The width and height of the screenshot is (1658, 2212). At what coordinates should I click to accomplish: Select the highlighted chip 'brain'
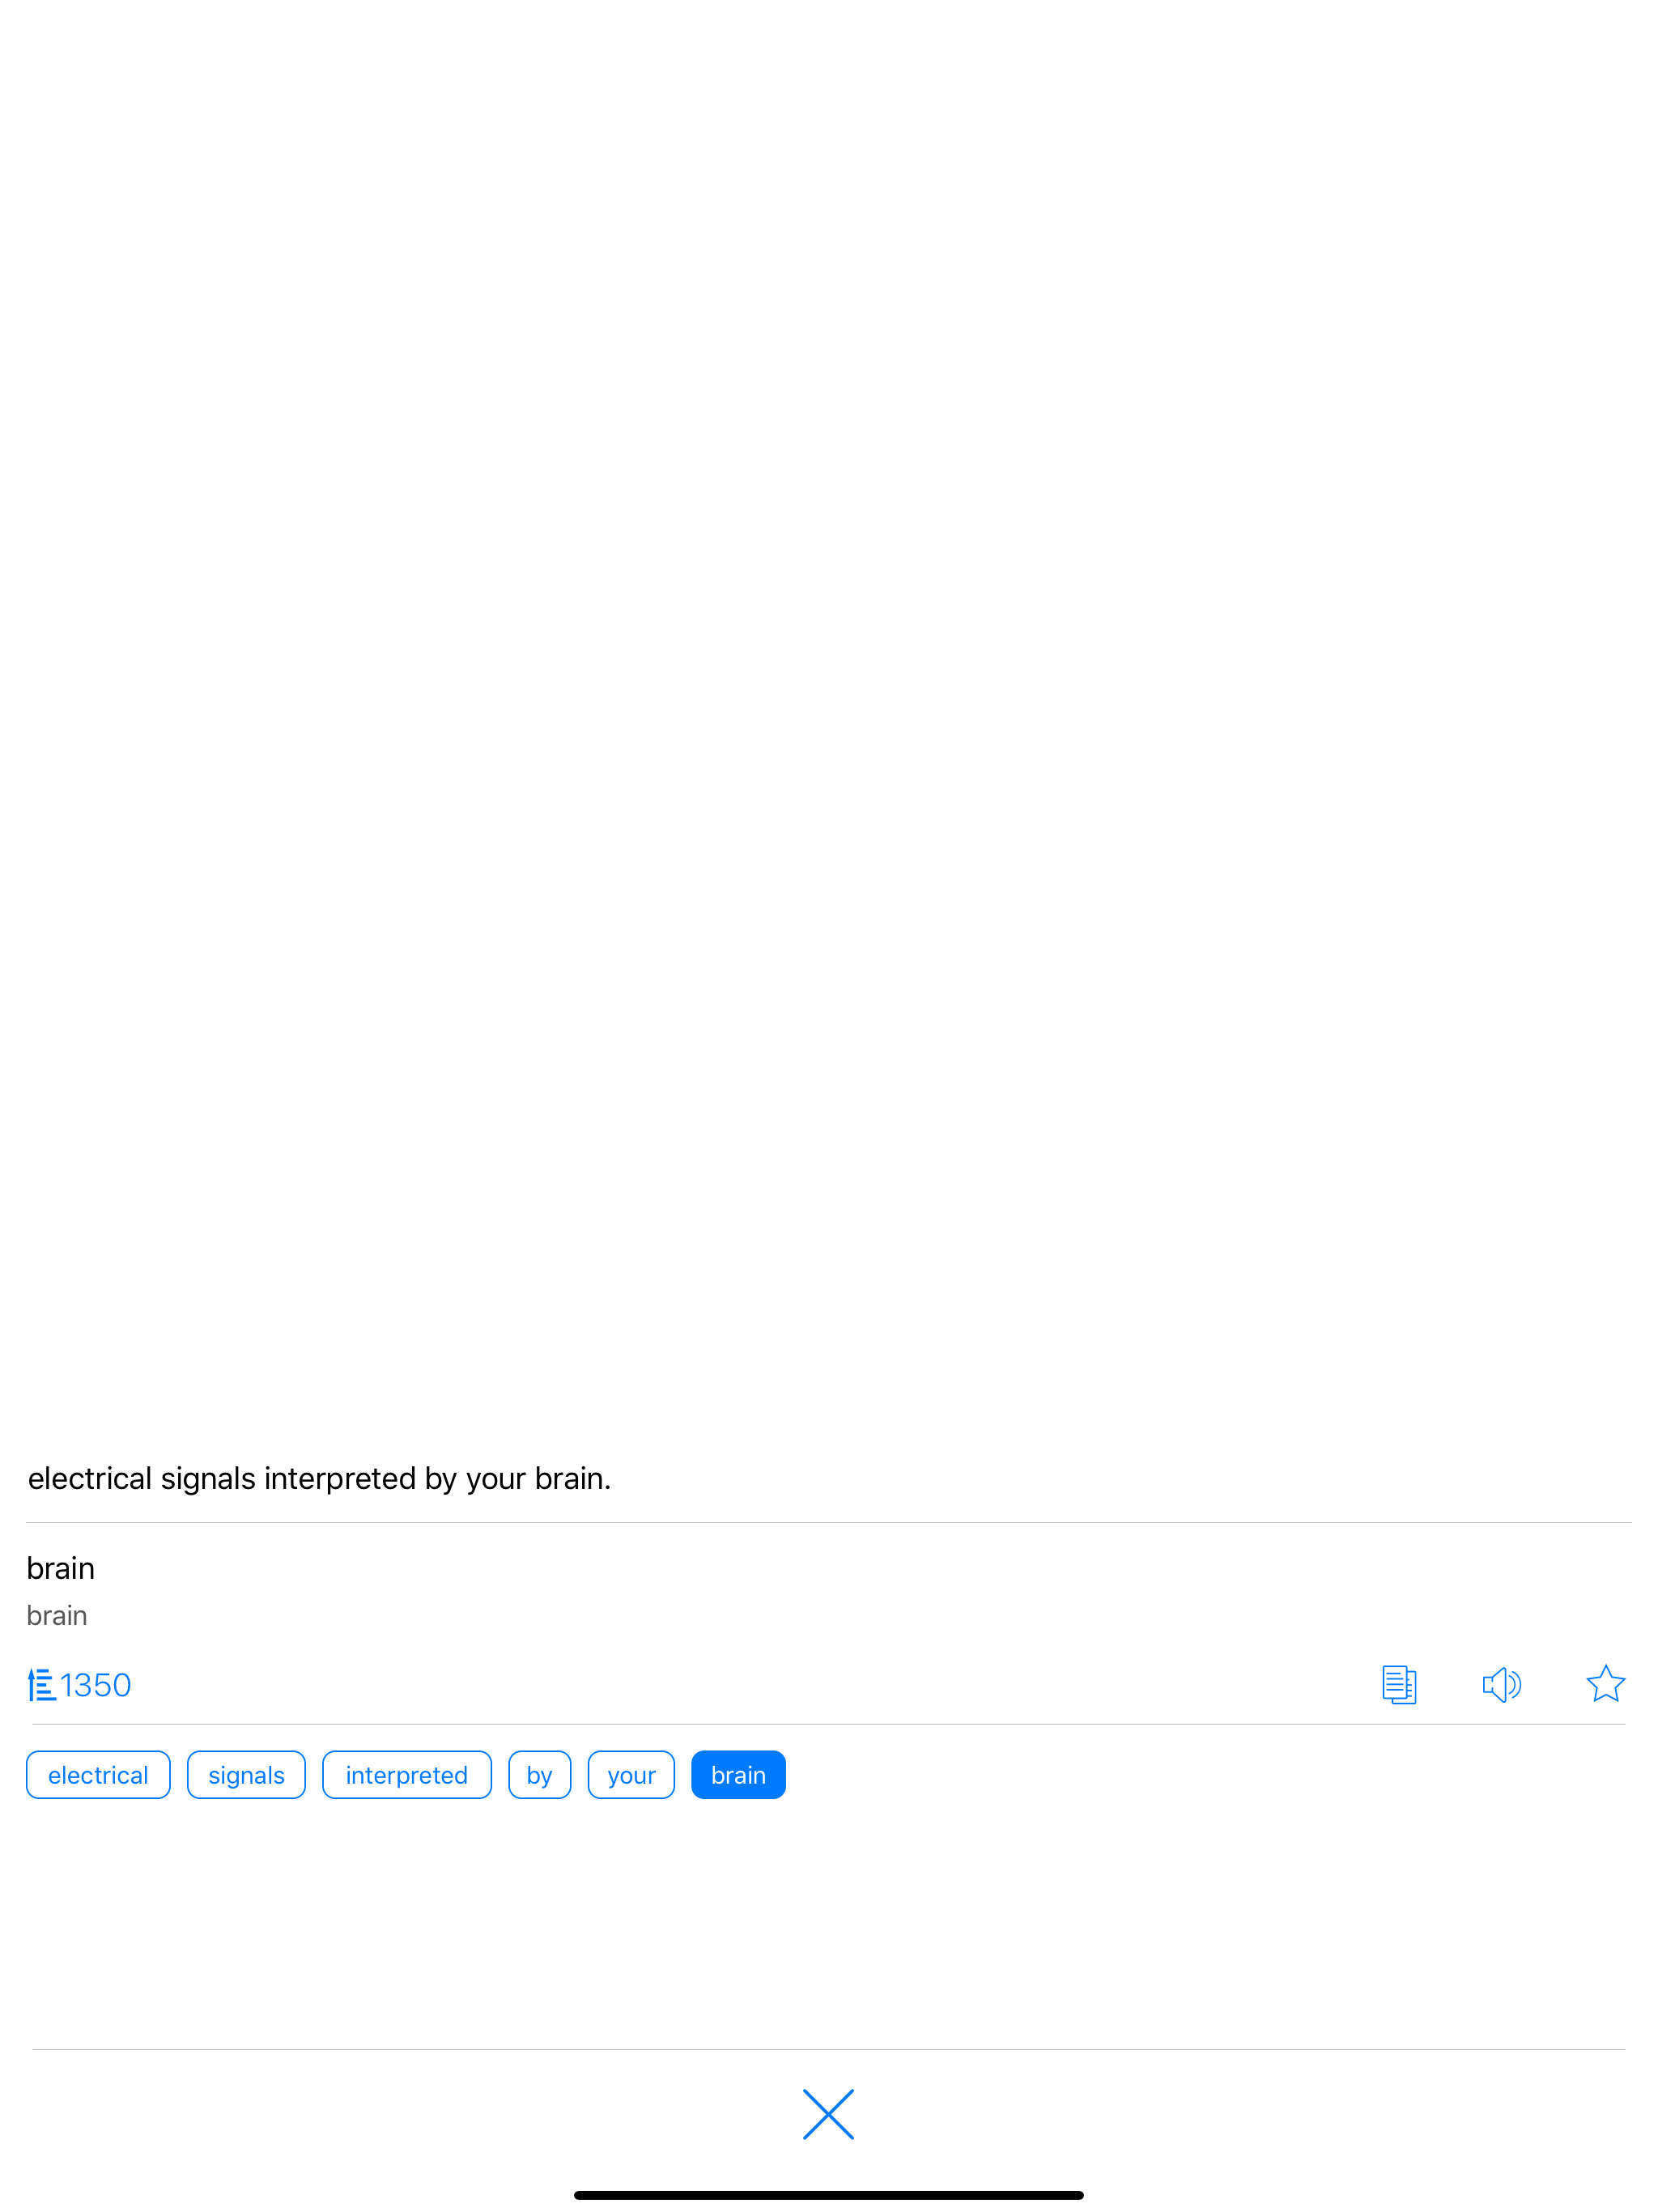click(x=738, y=1775)
